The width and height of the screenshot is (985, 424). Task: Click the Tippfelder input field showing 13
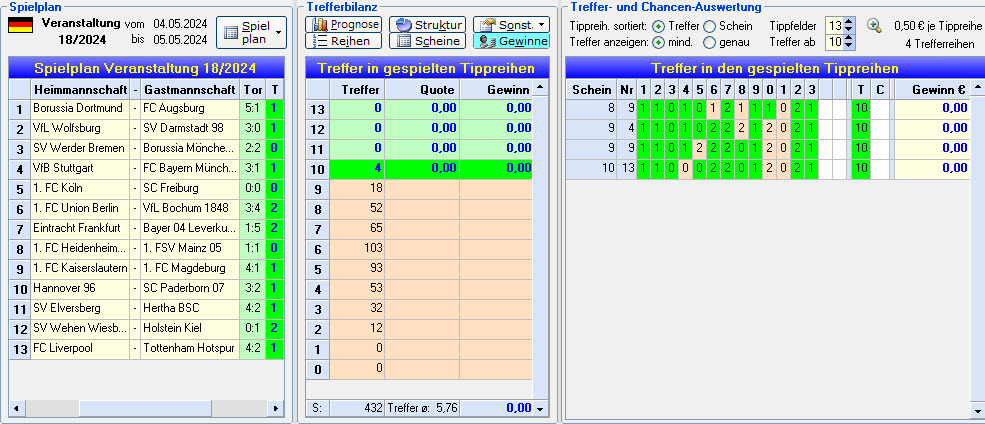click(x=834, y=26)
